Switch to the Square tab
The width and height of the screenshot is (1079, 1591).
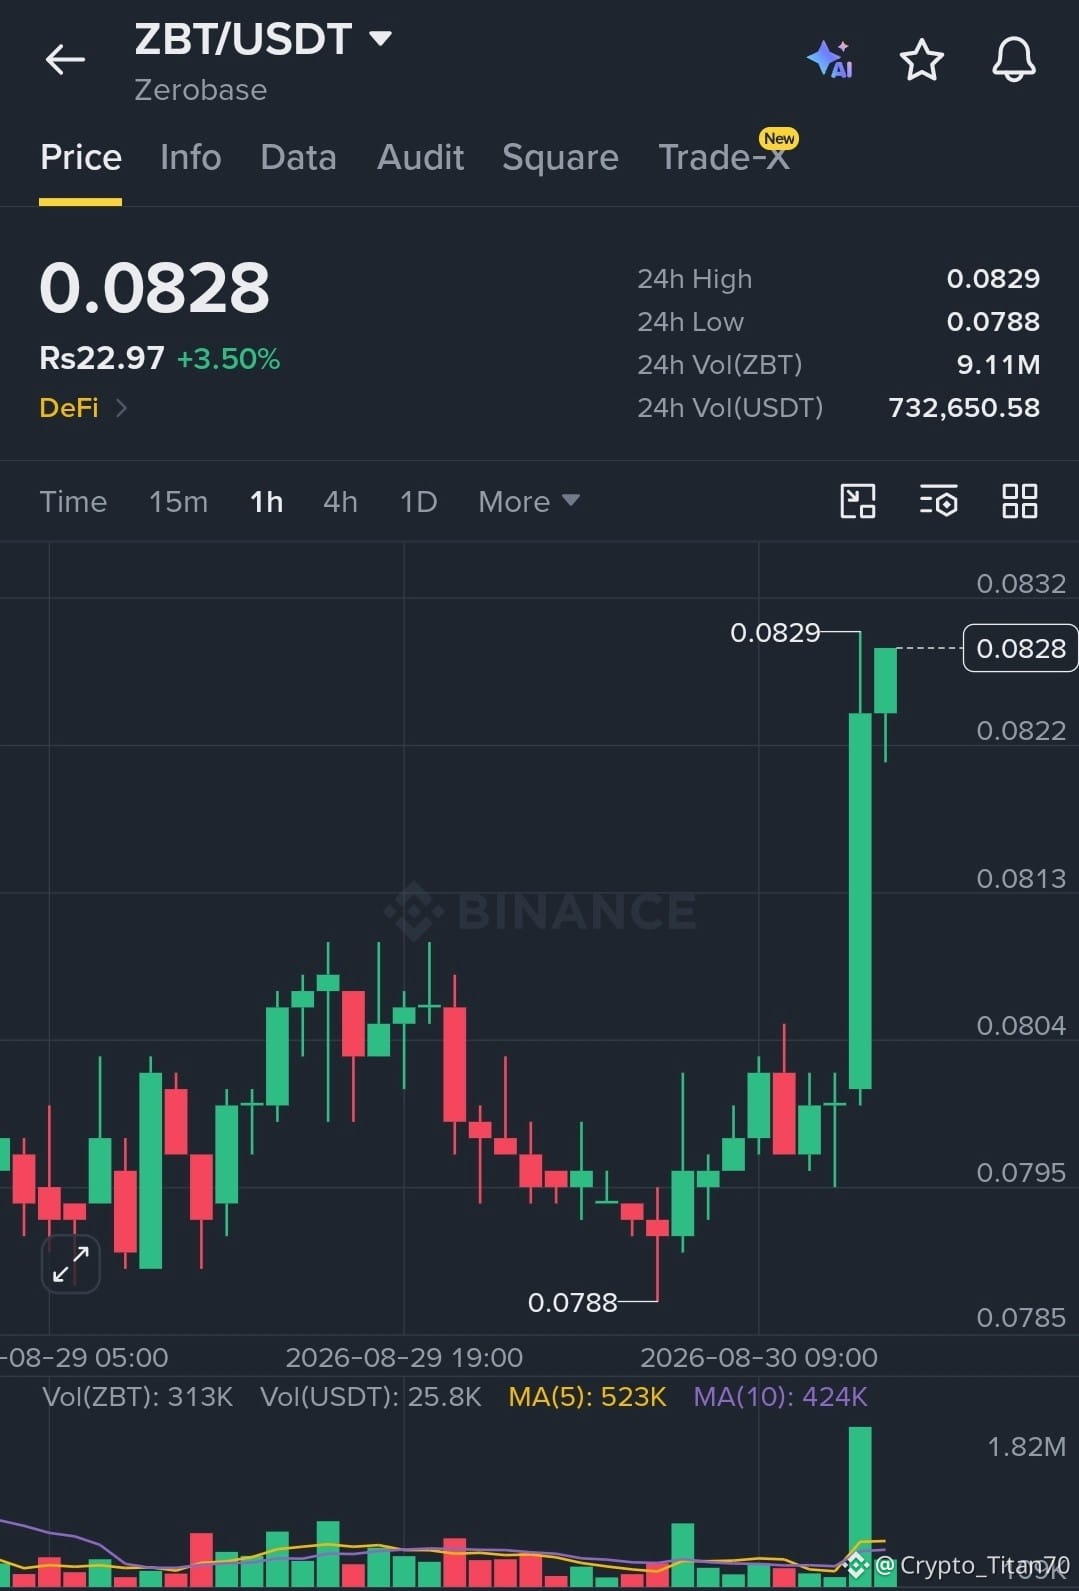tap(560, 157)
